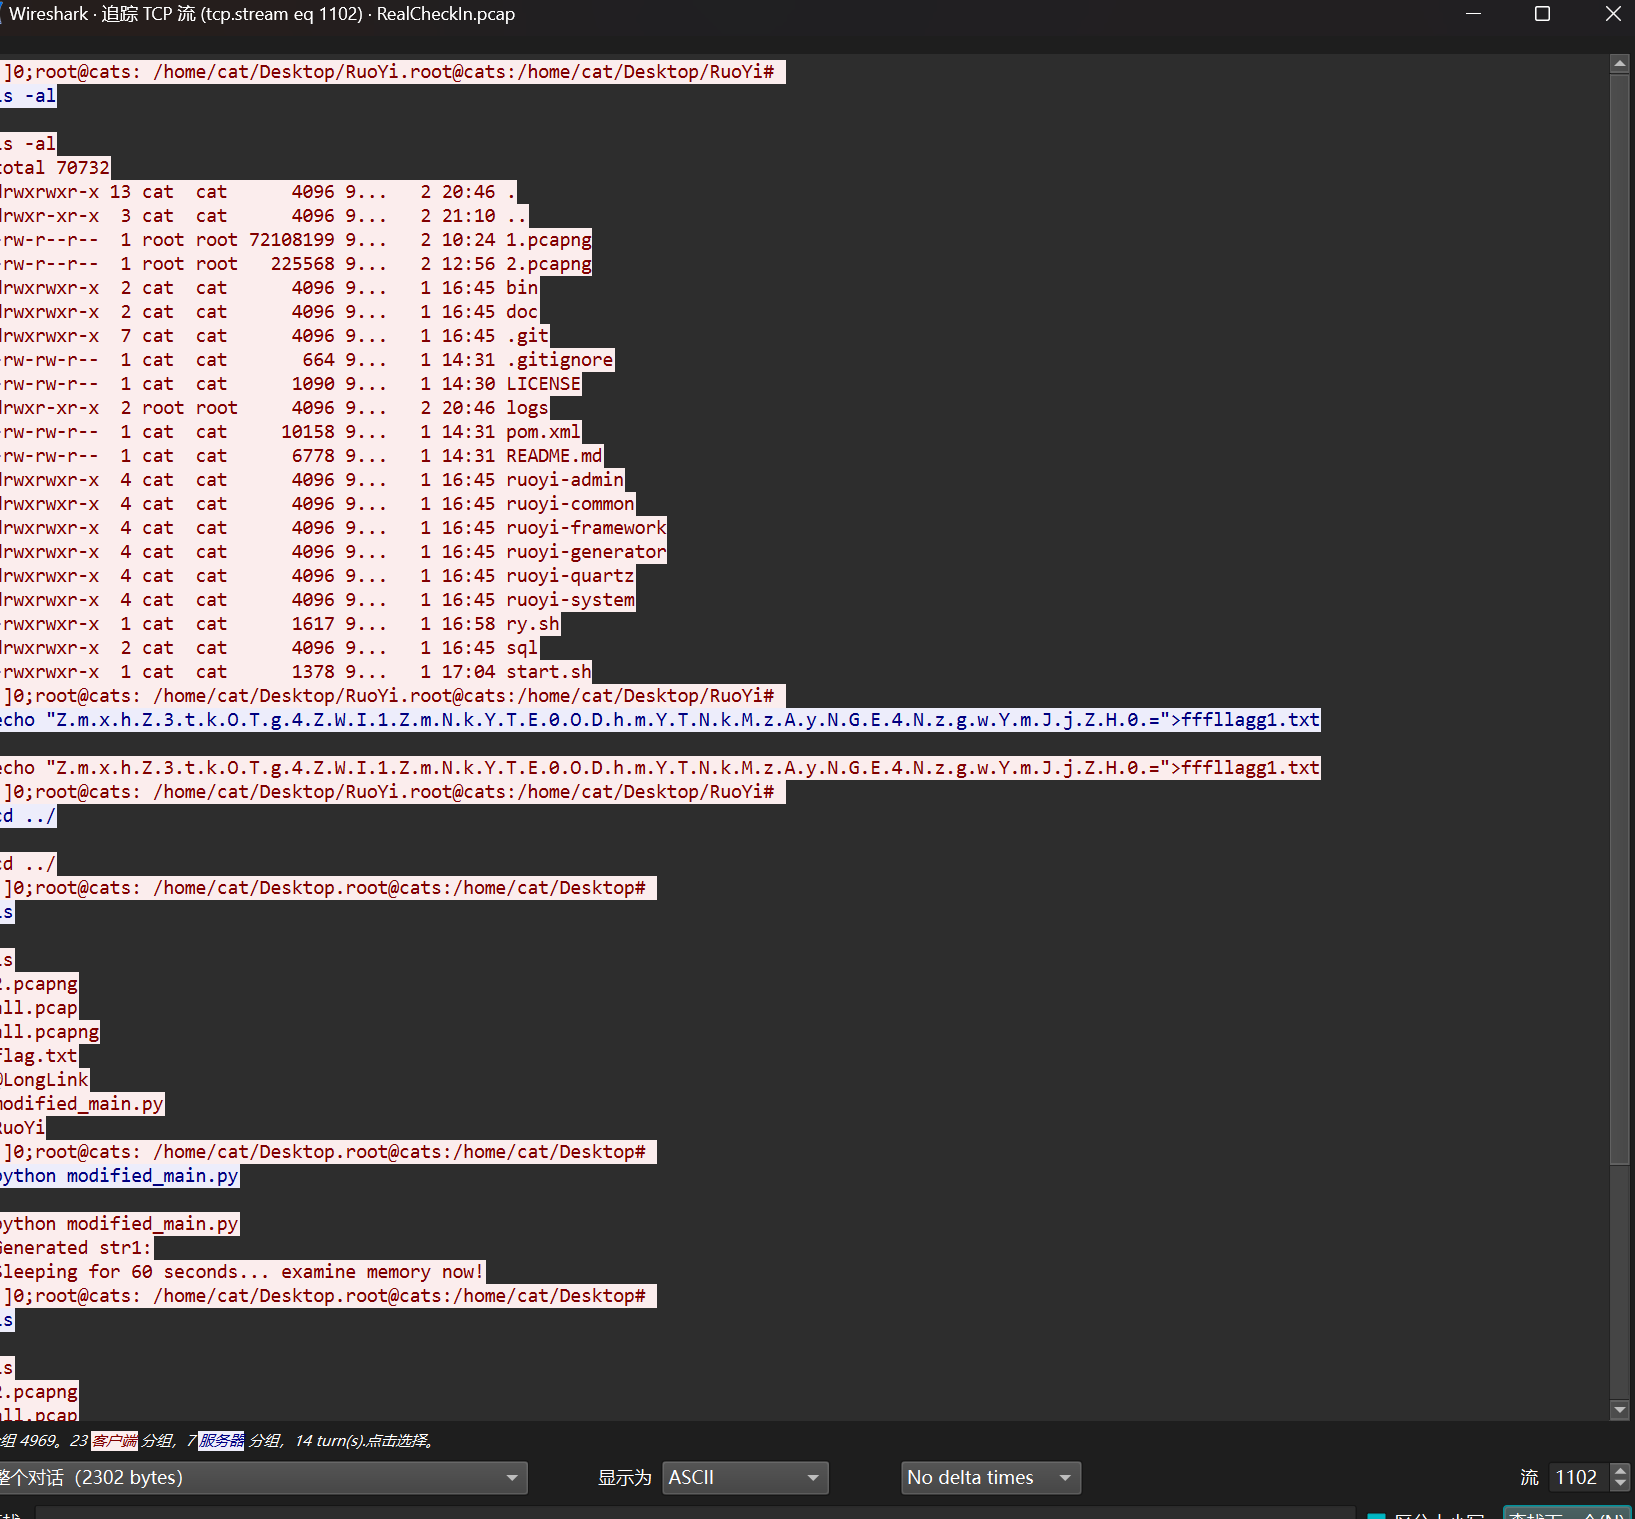Click the 'start.sh' file row
The width and height of the screenshot is (1635, 1519).
296,672
